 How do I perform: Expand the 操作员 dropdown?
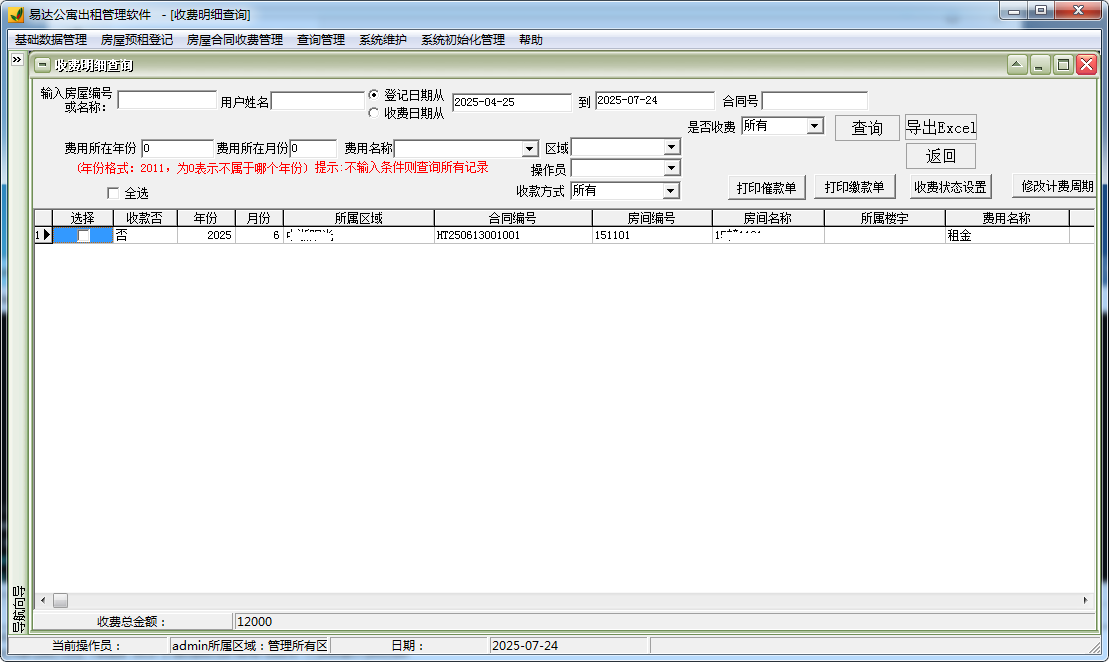[x=672, y=167]
